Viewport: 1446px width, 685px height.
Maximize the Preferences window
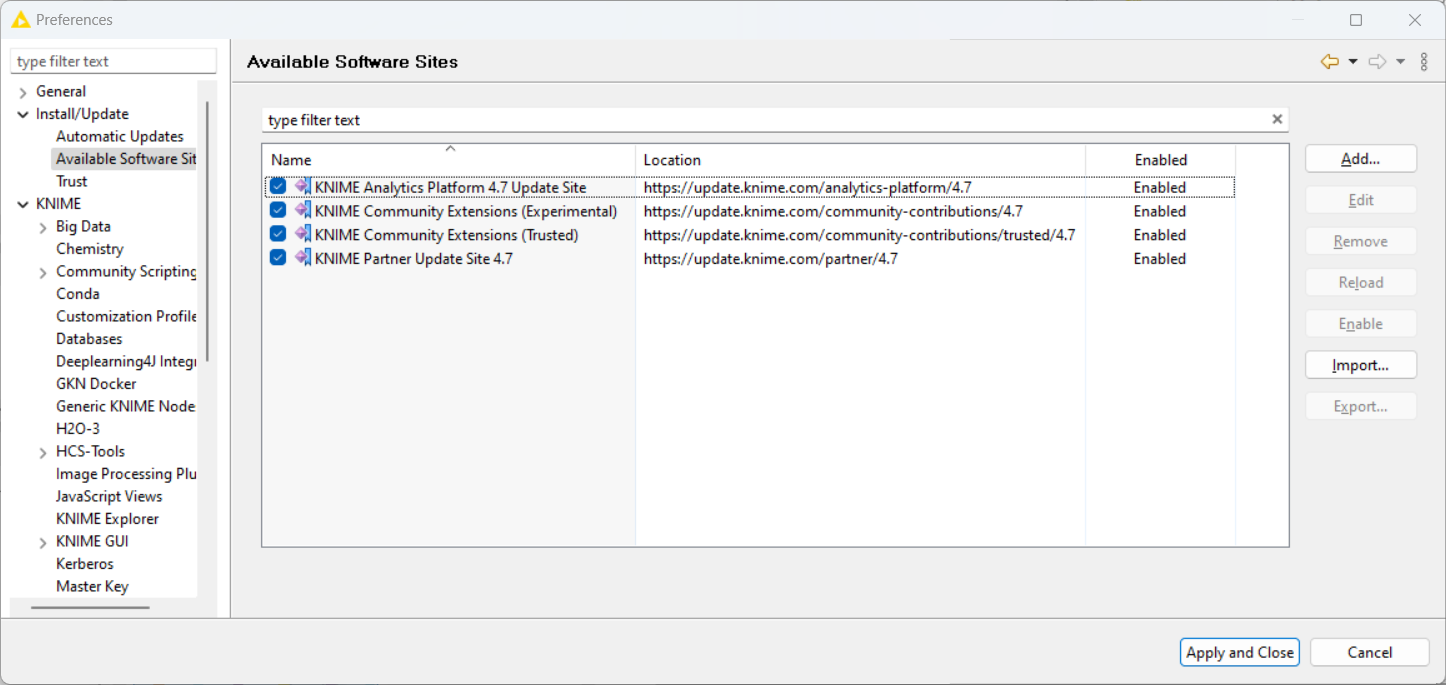(1356, 20)
